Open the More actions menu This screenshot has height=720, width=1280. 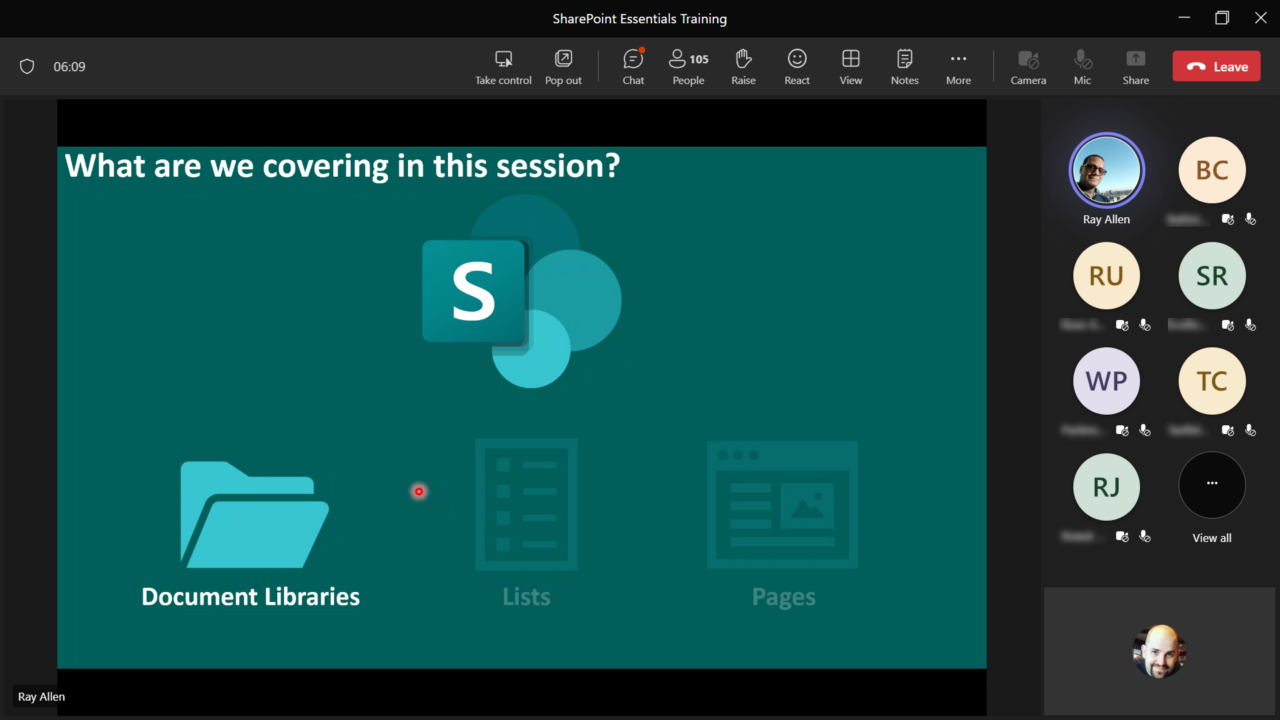958,66
